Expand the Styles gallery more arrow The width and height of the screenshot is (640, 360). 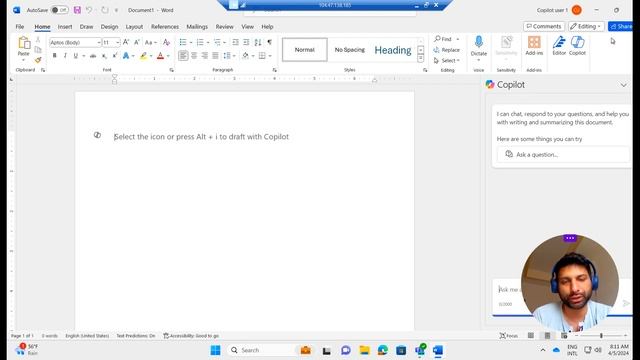(420, 59)
